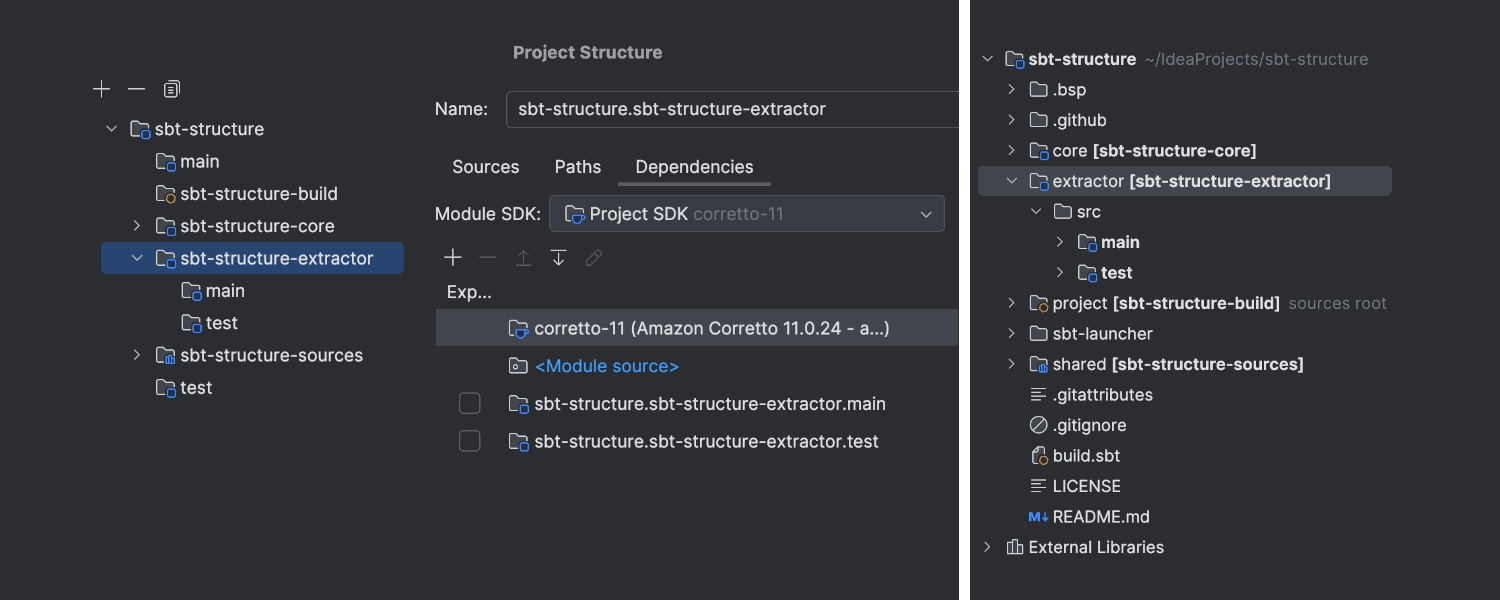Click the edit dependency pencil icon

pos(593,258)
